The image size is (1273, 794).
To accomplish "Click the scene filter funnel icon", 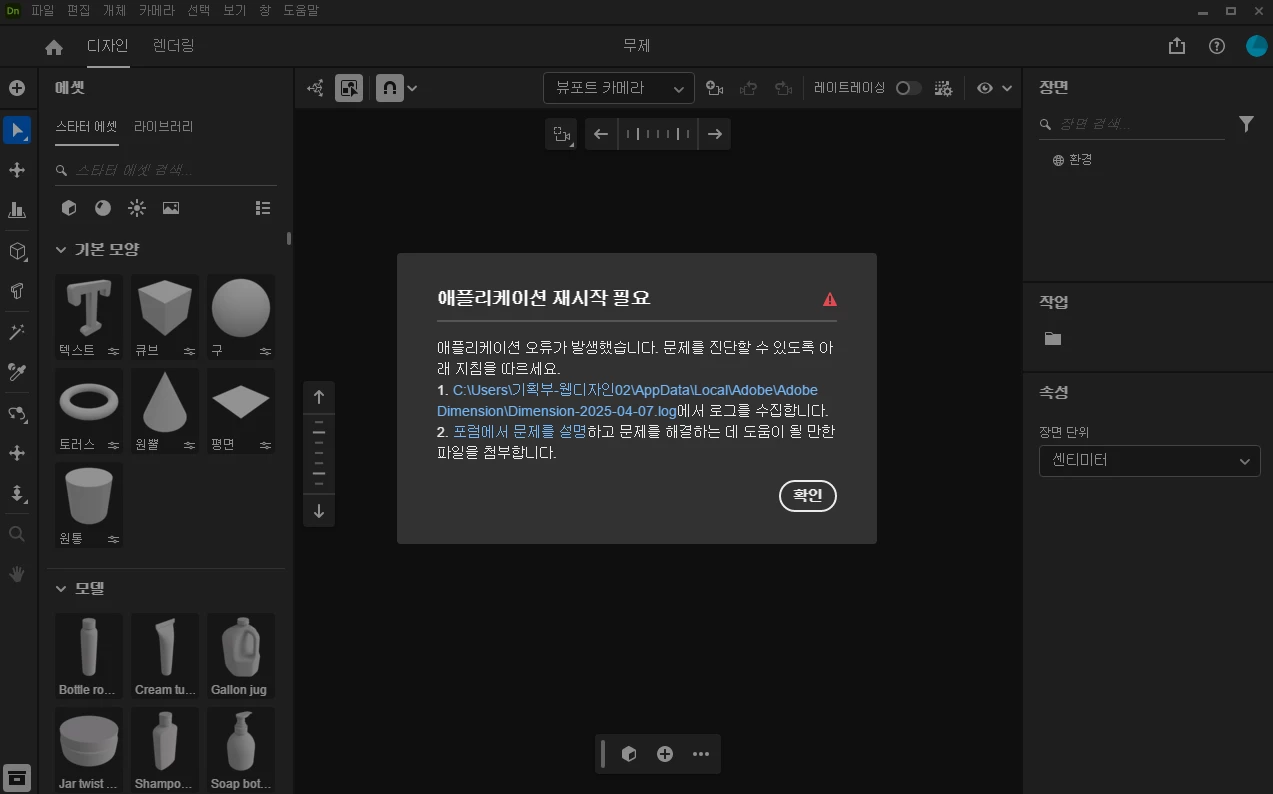I will pyautogui.click(x=1246, y=124).
